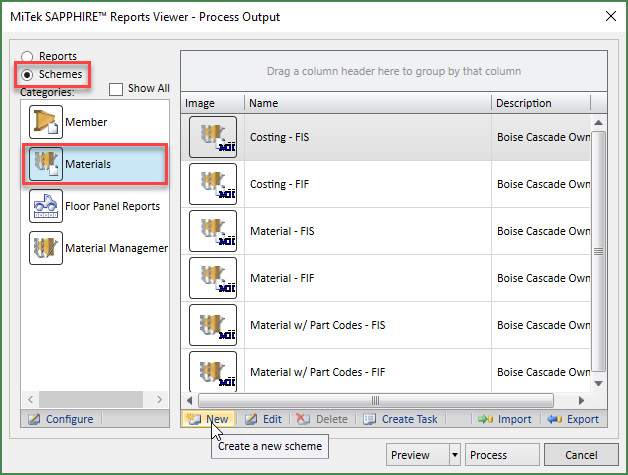Cancel the Process Output dialog
Viewport: 628px width, 475px height.
(581, 455)
